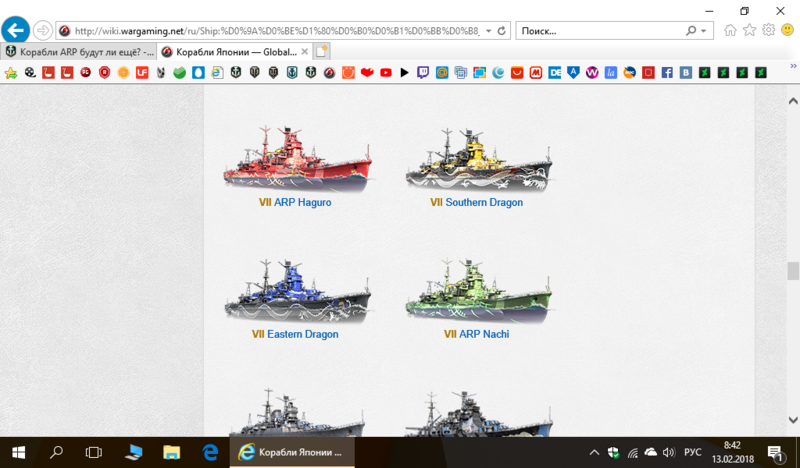Image resolution: width=800 pixels, height=468 pixels.
Task: Launch Microsoft Edge from the taskbar
Action: tap(210, 452)
